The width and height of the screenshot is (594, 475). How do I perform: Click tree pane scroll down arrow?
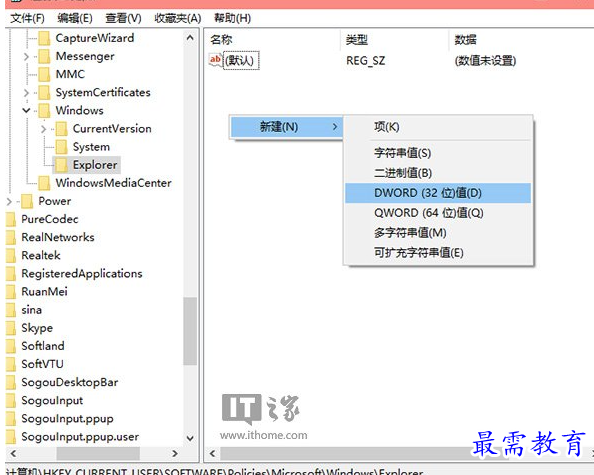(190, 438)
